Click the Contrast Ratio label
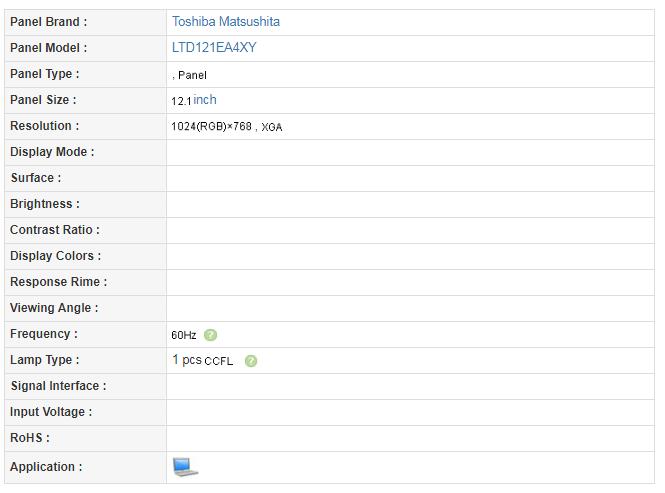665x493 pixels. pyautogui.click(x=55, y=230)
